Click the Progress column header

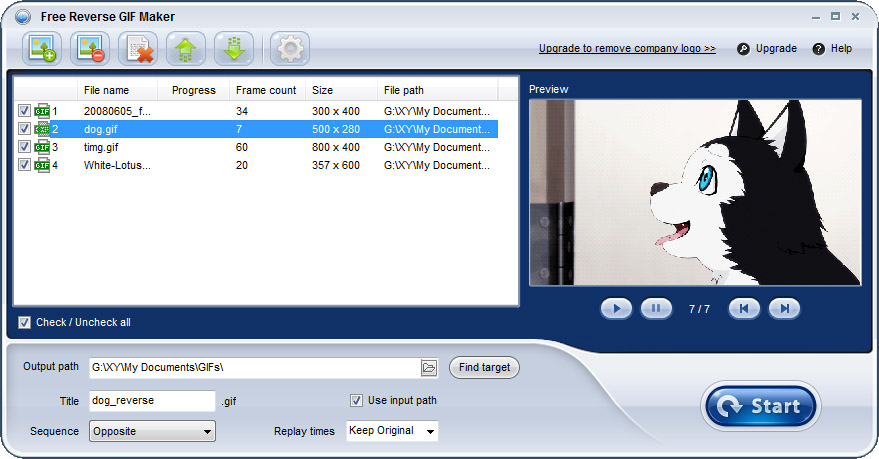[x=193, y=90]
